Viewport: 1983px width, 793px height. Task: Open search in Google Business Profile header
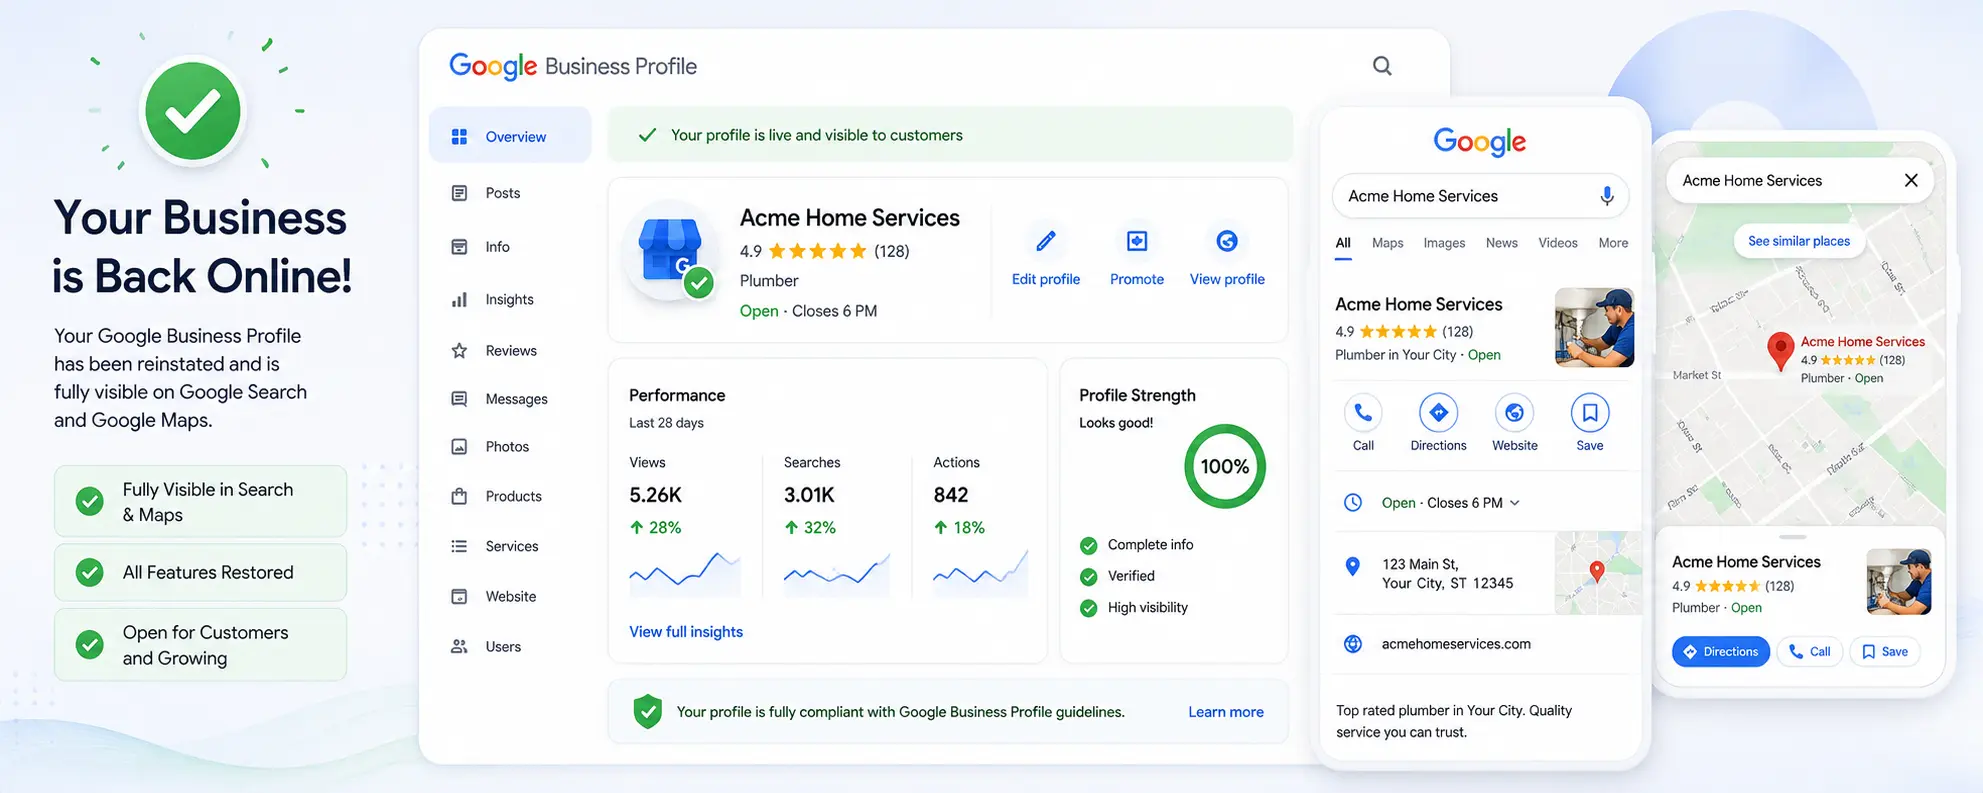[1382, 66]
